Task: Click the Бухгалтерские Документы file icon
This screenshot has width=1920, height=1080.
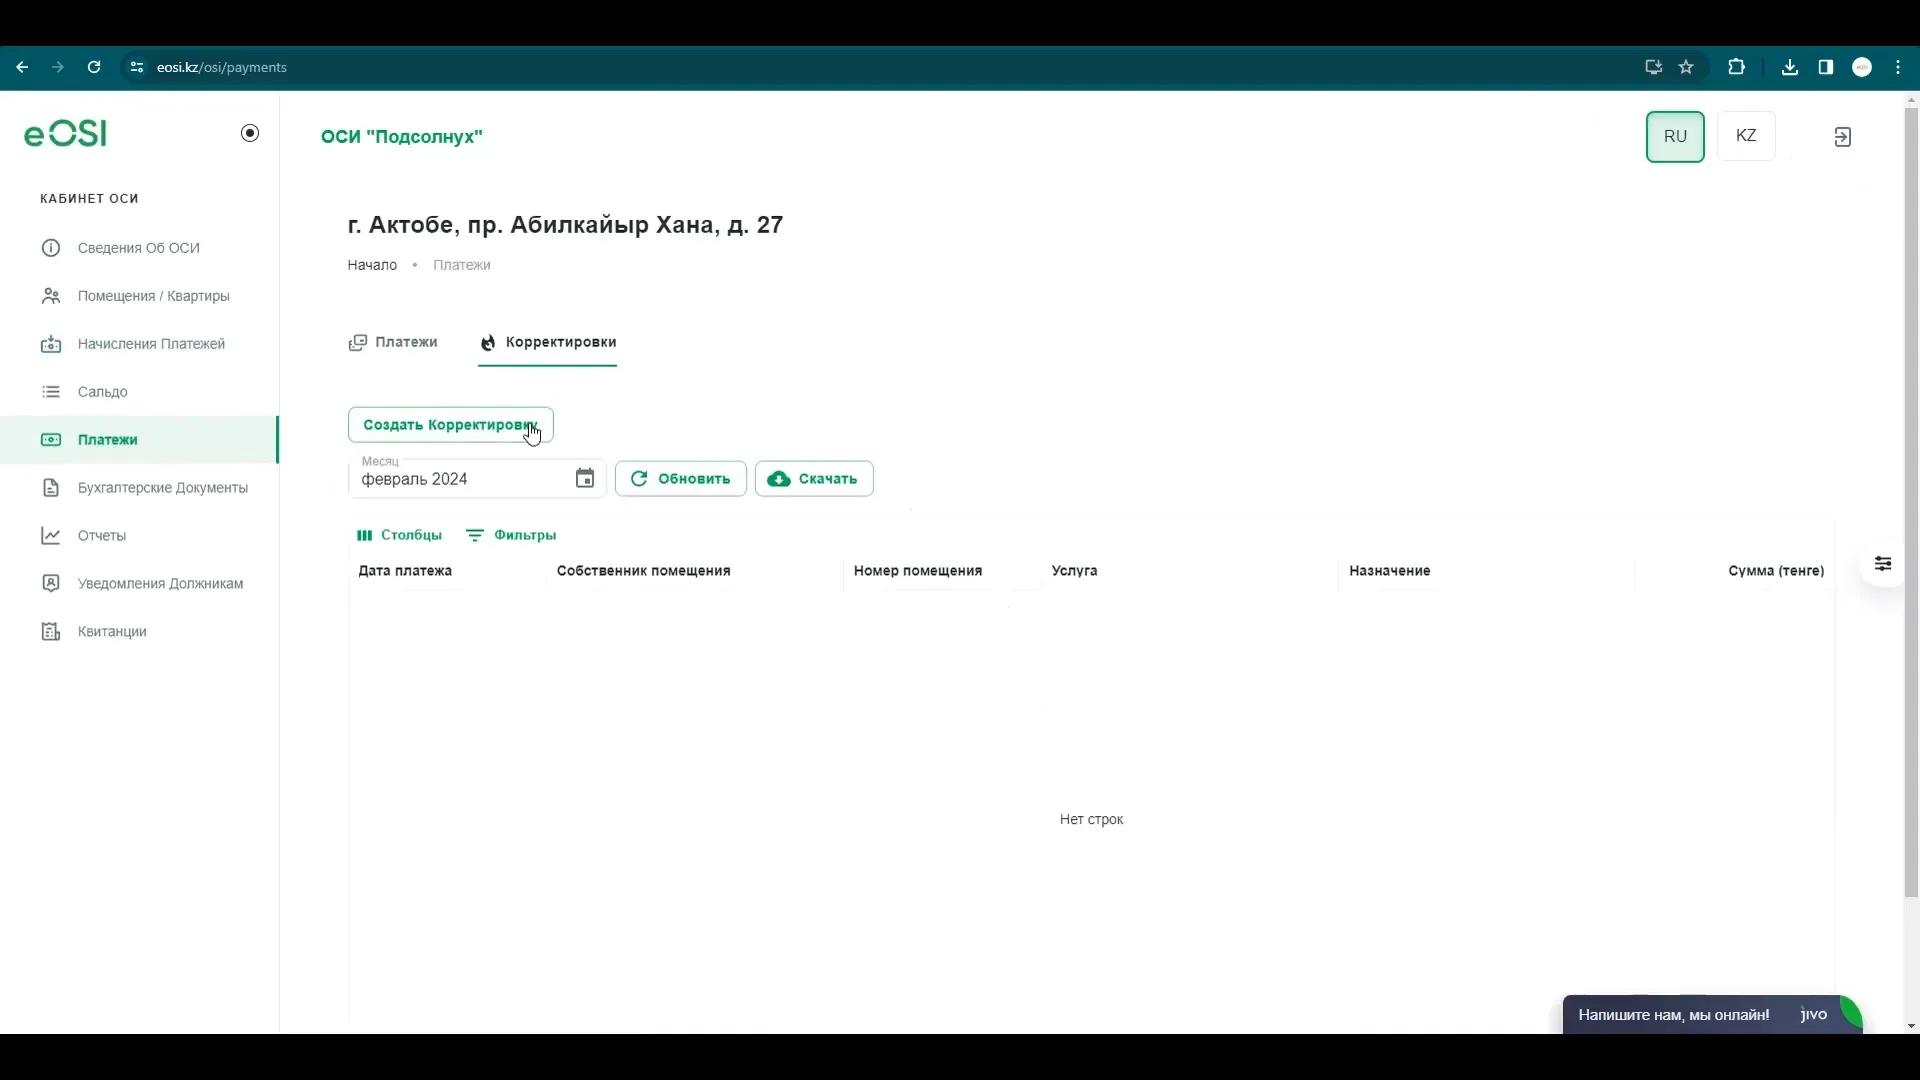Action: pyautogui.click(x=51, y=488)
